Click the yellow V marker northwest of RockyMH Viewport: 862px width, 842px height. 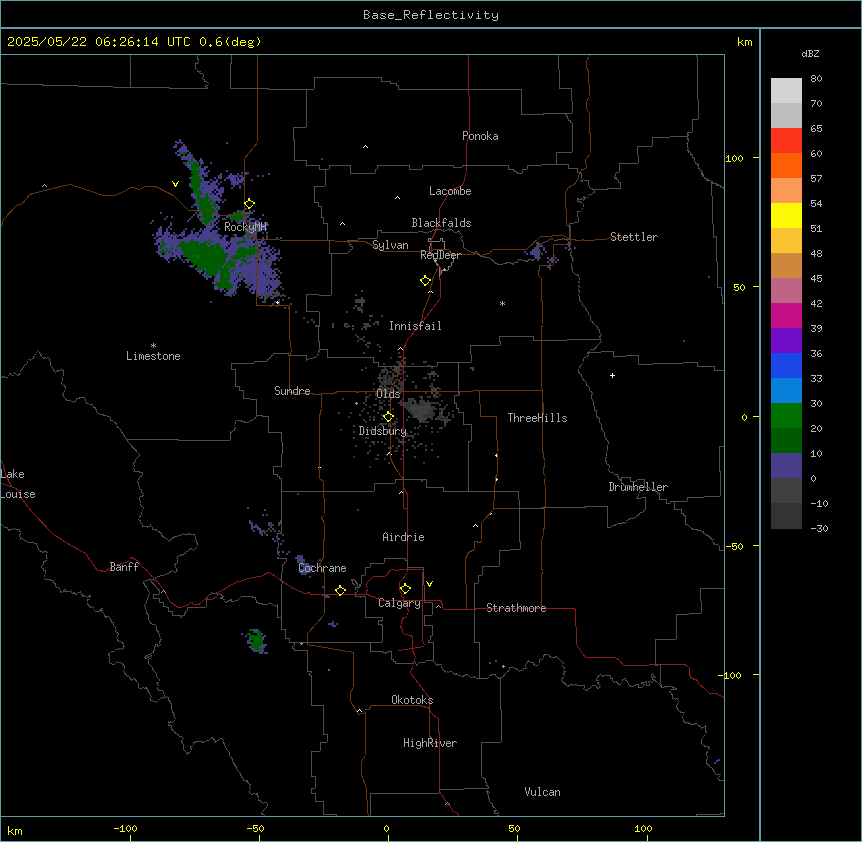click(x=175, y=184)
